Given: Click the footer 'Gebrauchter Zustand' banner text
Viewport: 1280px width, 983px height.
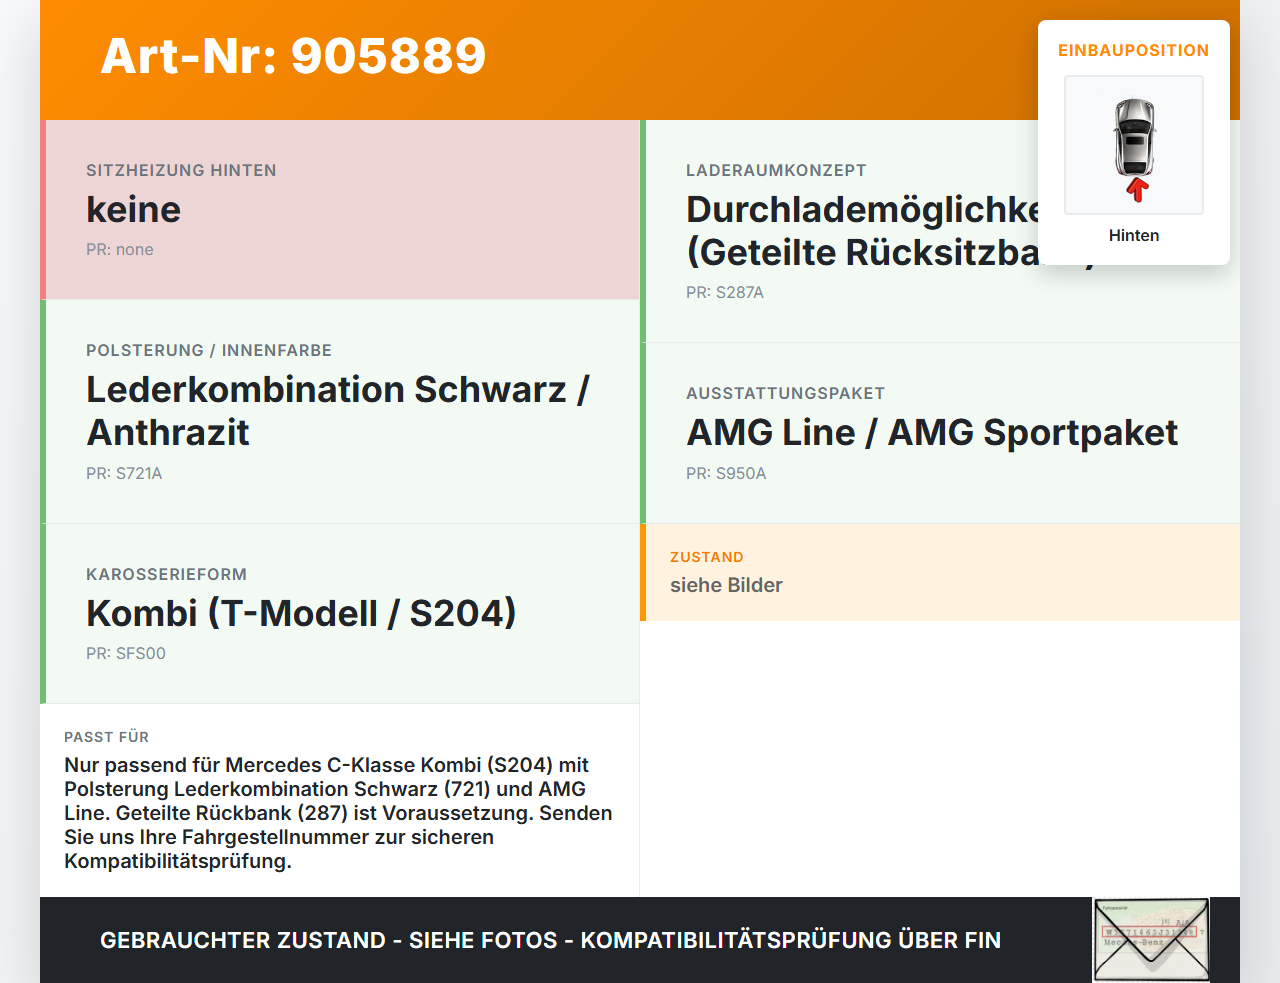Looking at the screenshot, I should (550, 940).
